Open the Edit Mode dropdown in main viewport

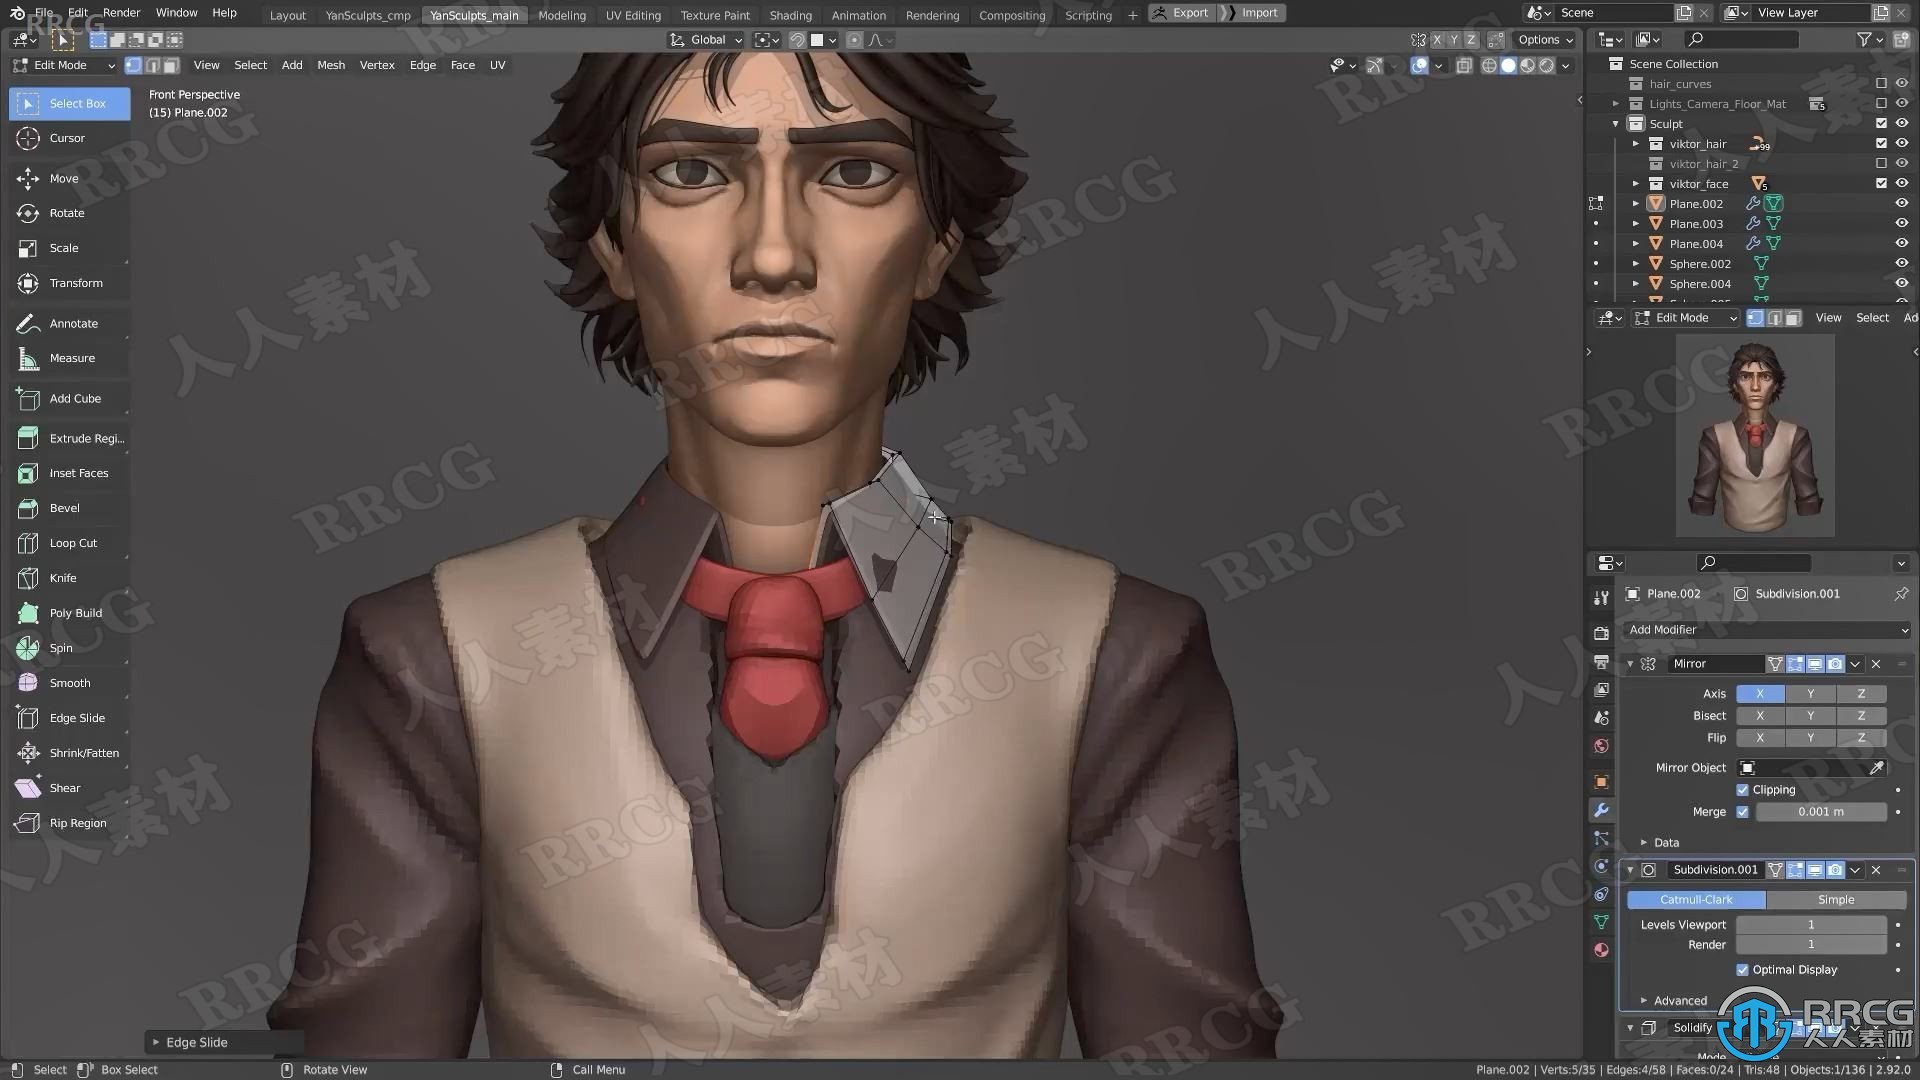(x=65, y=65)
